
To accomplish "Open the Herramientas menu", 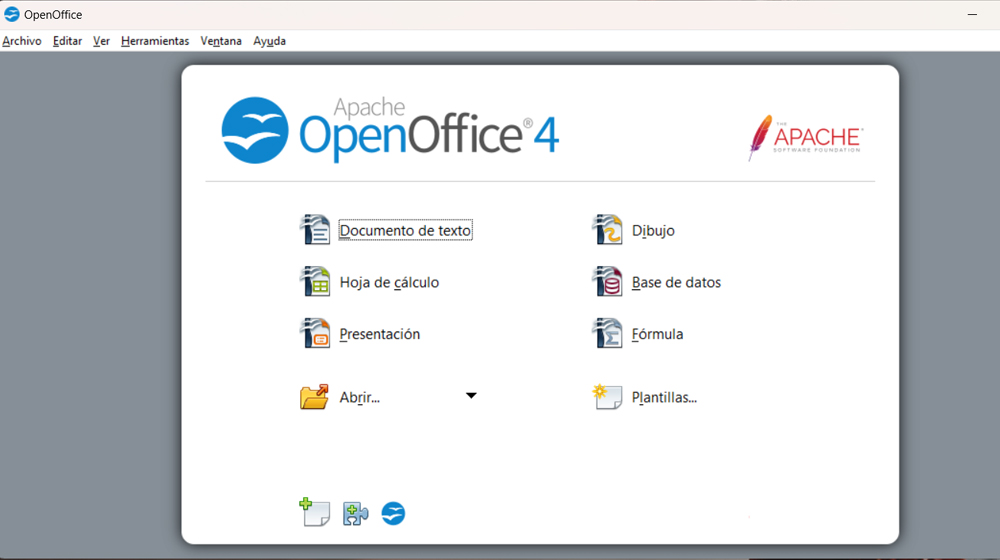I will click(x=155, y=41).
